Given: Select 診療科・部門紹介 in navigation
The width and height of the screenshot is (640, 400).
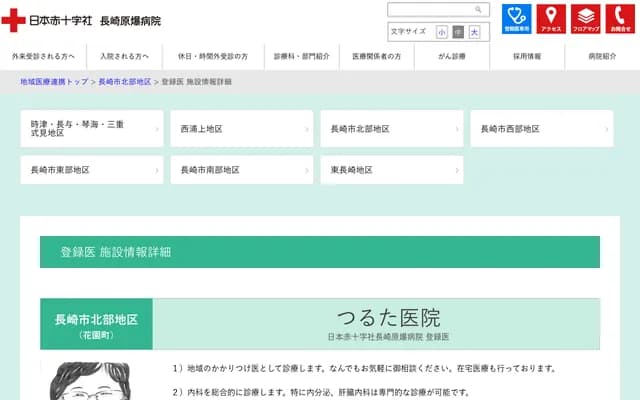Looking at the screenshot, I should (301, 57).
